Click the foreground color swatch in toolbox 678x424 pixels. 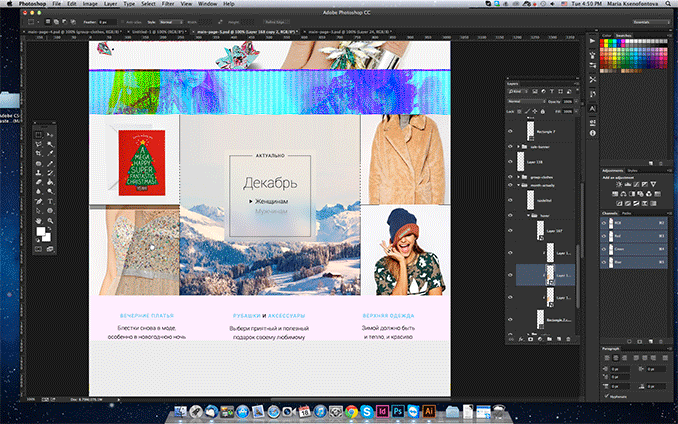tap(41, 231)
